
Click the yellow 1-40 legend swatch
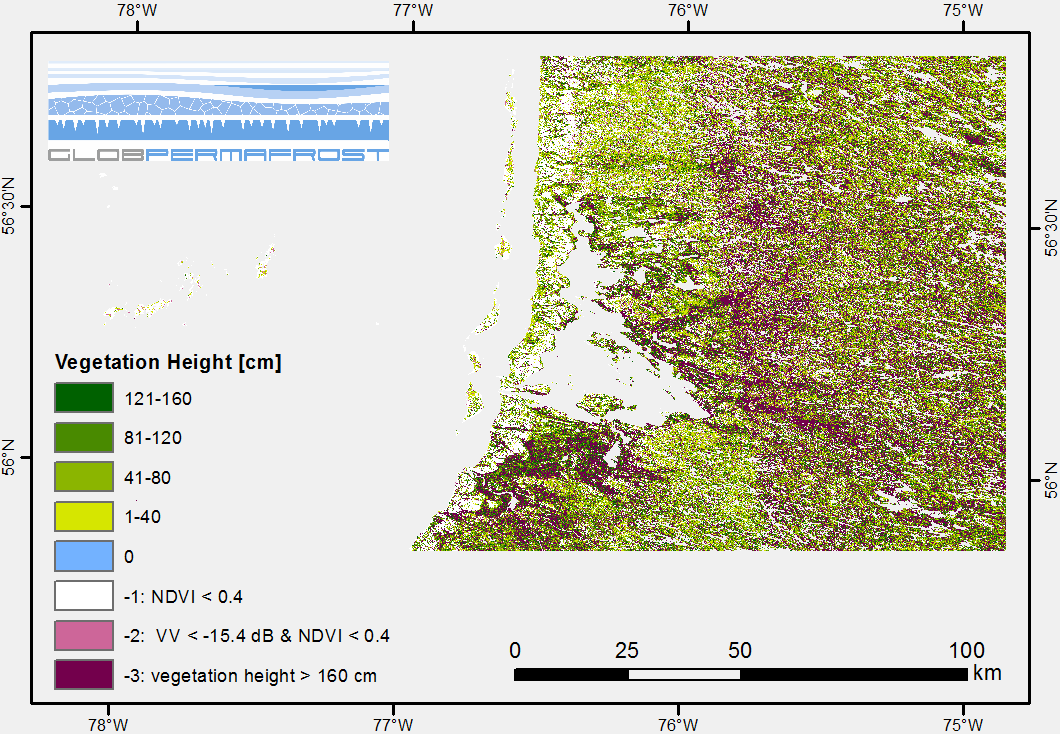pos(84,516)
